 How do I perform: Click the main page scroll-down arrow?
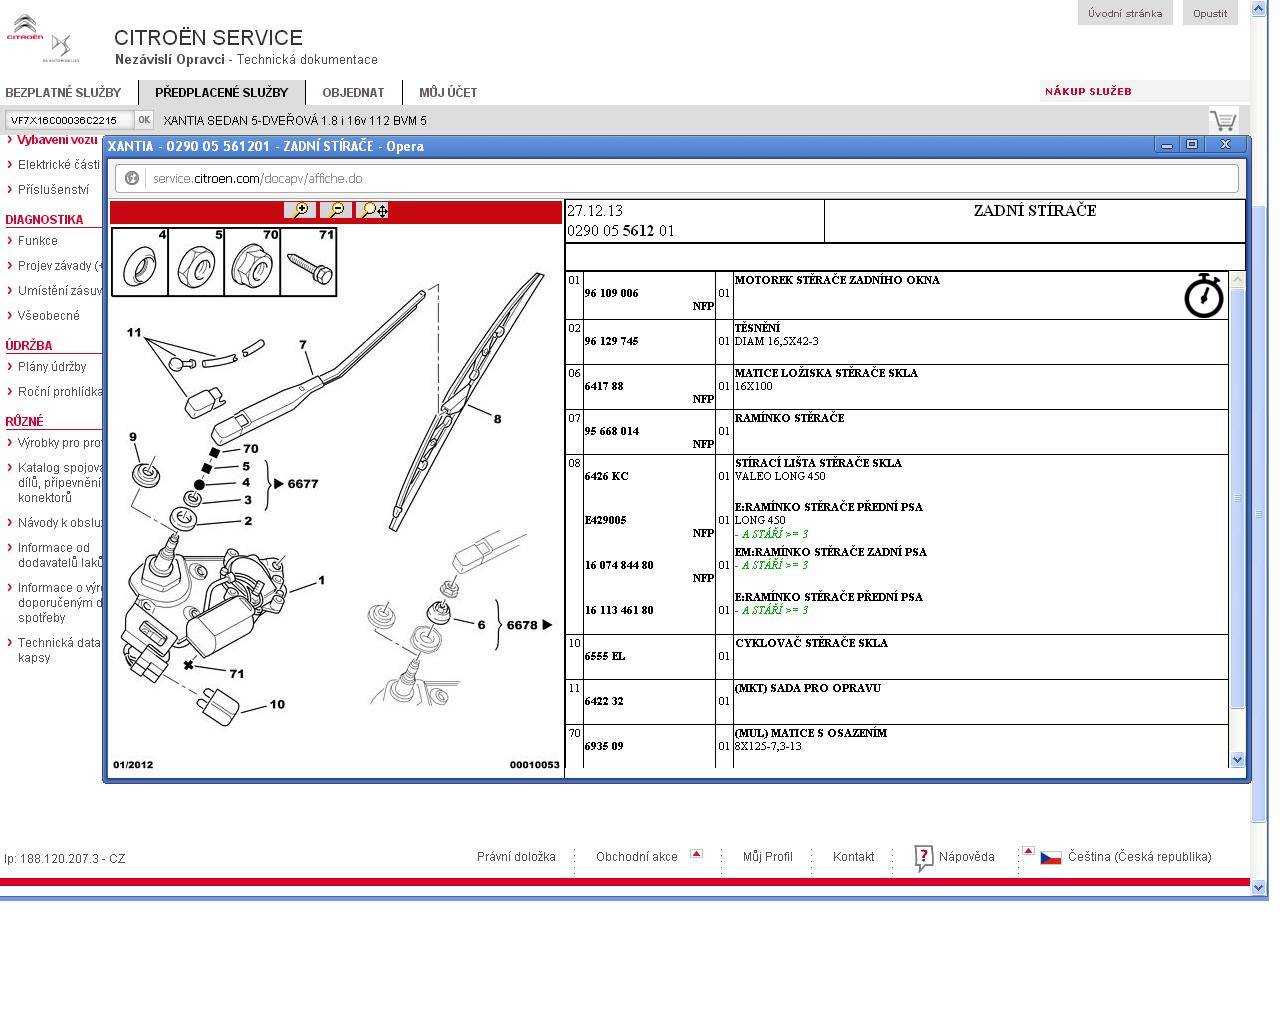click(x=1259, y=887)
